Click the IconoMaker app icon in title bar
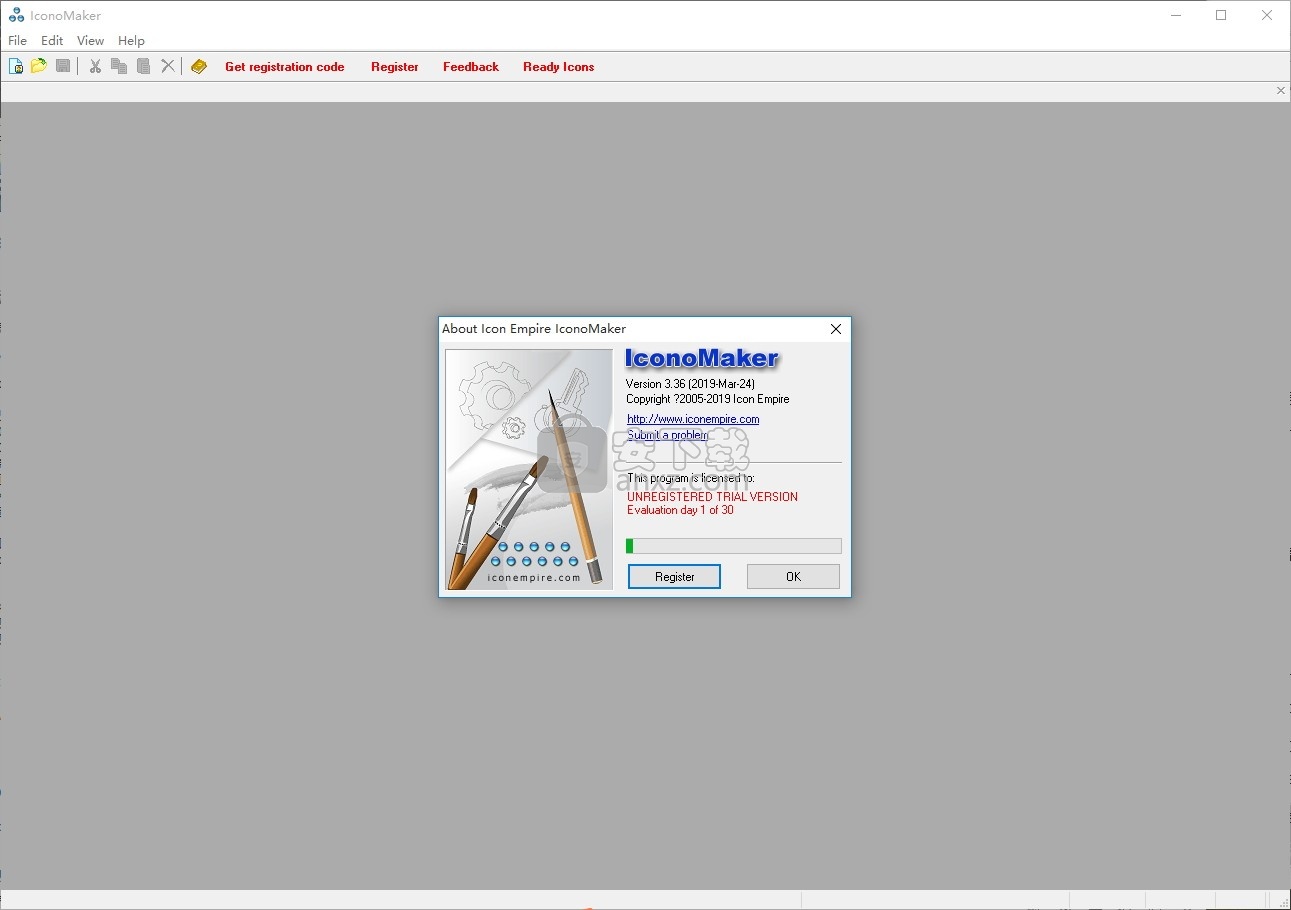1291x910 pixels. [16, 16]
